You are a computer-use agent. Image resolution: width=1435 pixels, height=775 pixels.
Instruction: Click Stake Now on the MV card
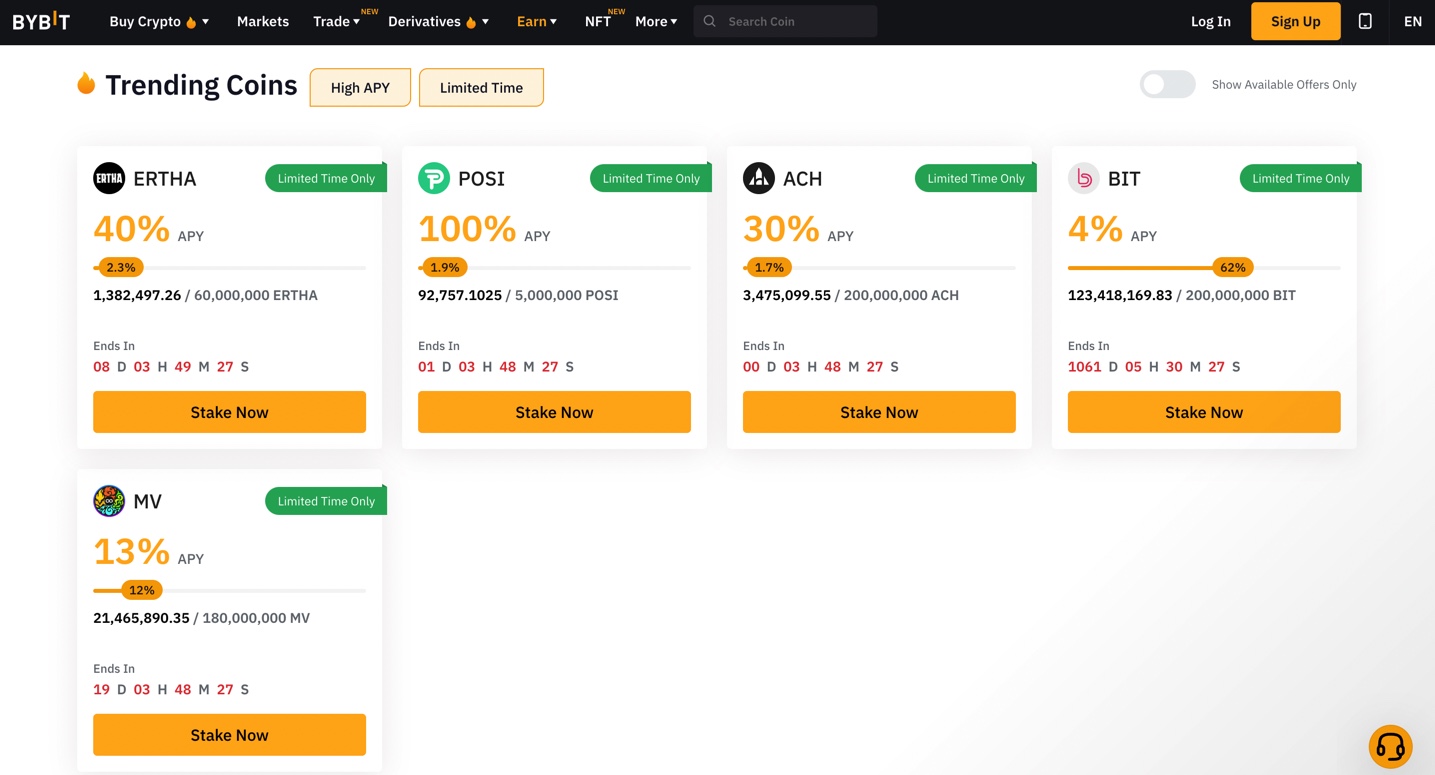click(229, 735)
